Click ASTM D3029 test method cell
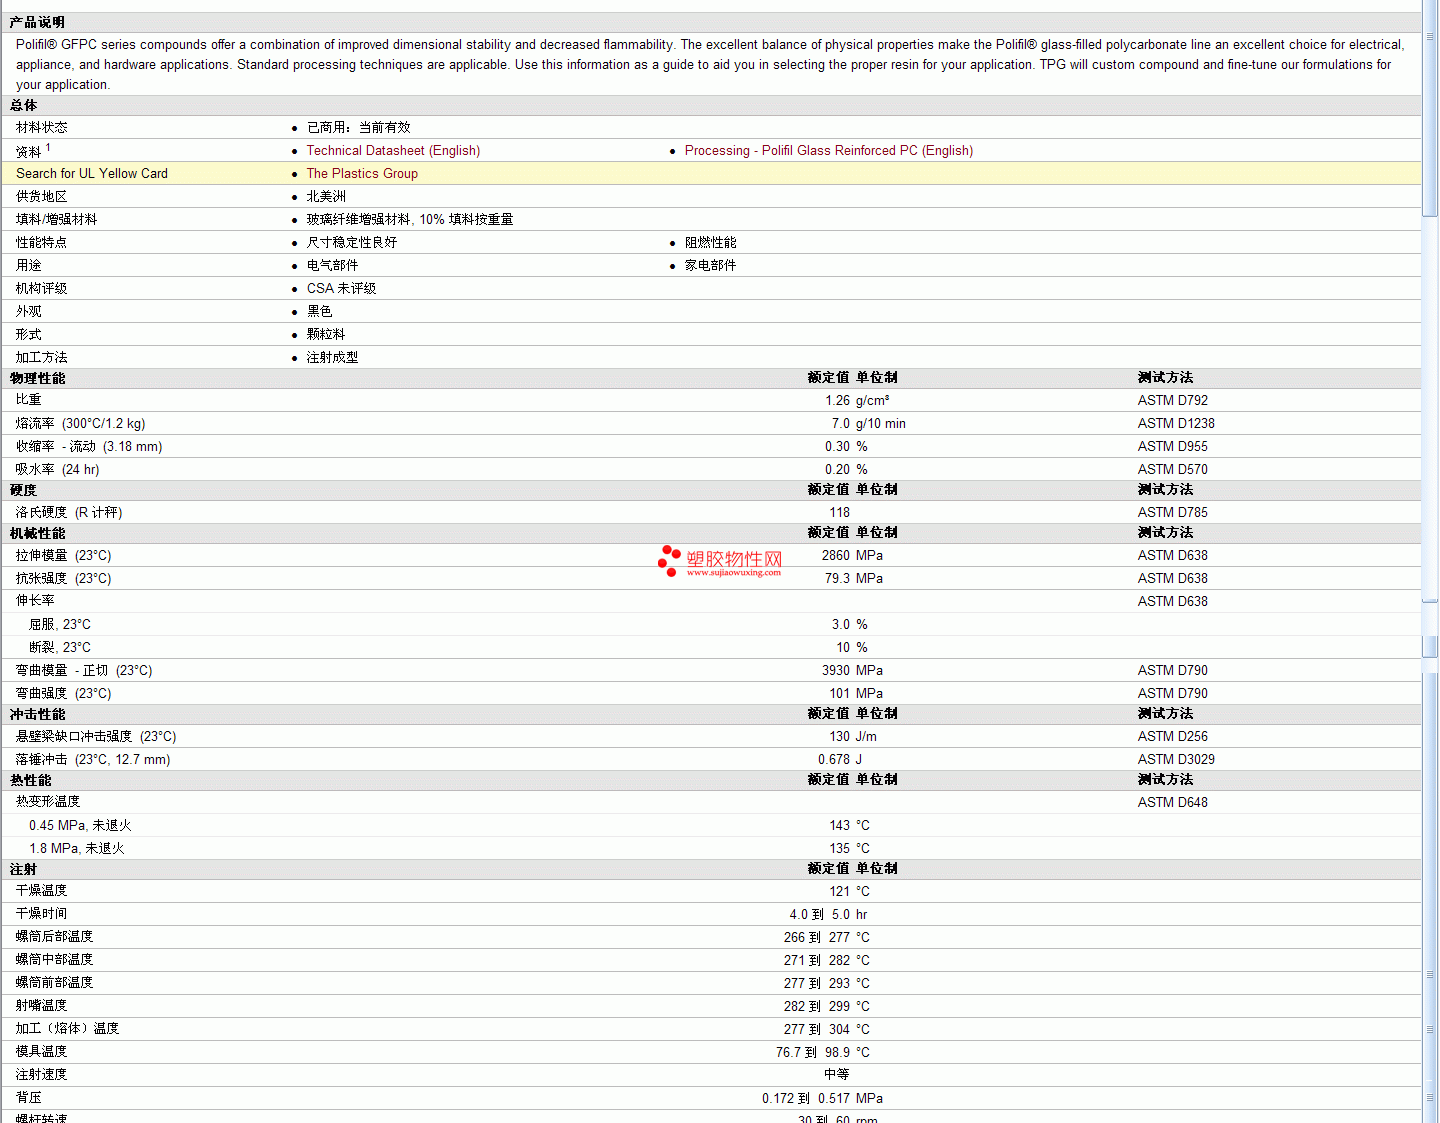Viewport: 1440px width, 1123px height. click(x=1176, y=759)
